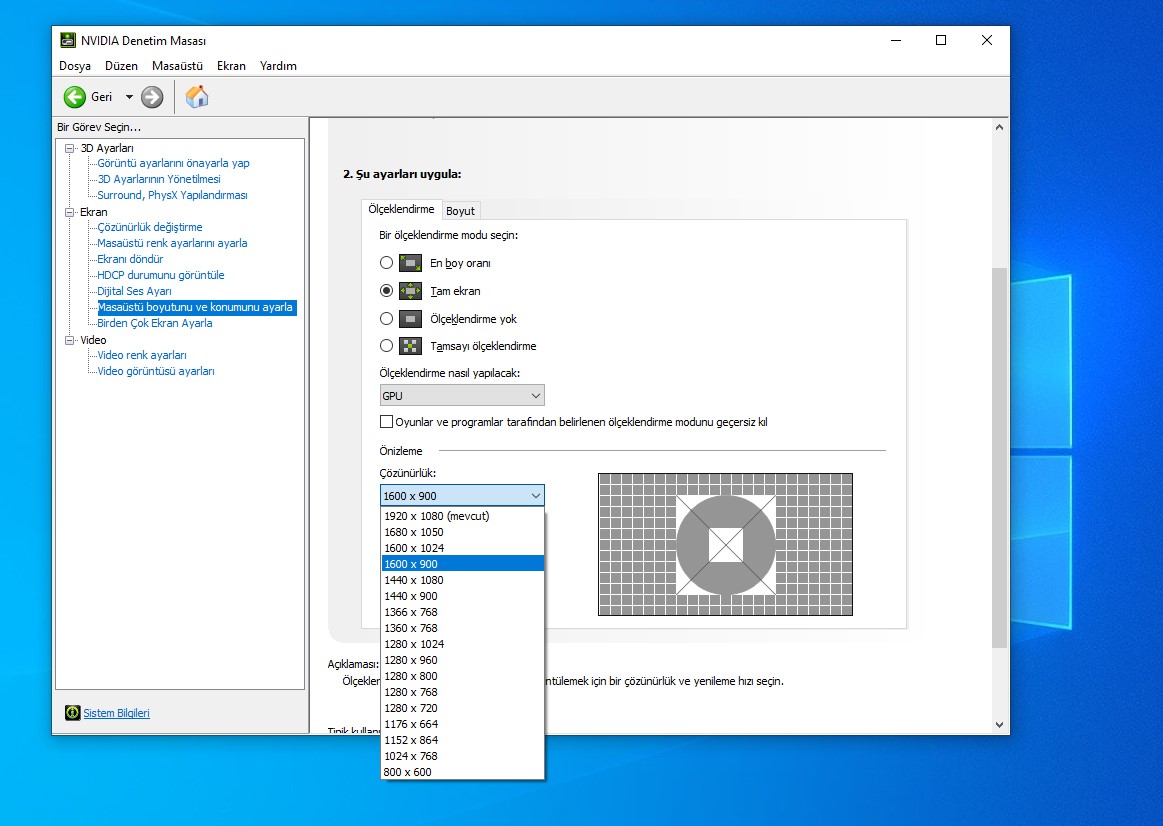1163x826 pixels.
Task: Open Dijital Ses Ayarı
Action: [134, 291]
